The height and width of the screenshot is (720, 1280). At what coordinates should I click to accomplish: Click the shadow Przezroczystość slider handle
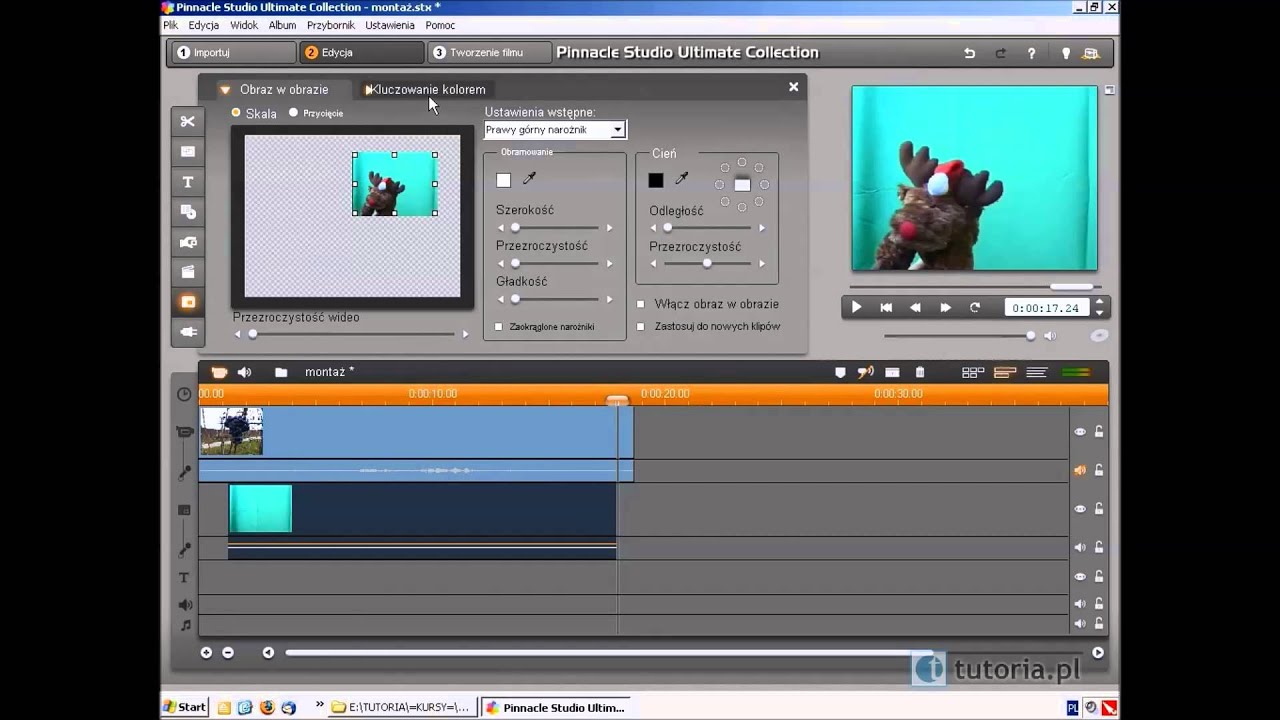(707, 263)
